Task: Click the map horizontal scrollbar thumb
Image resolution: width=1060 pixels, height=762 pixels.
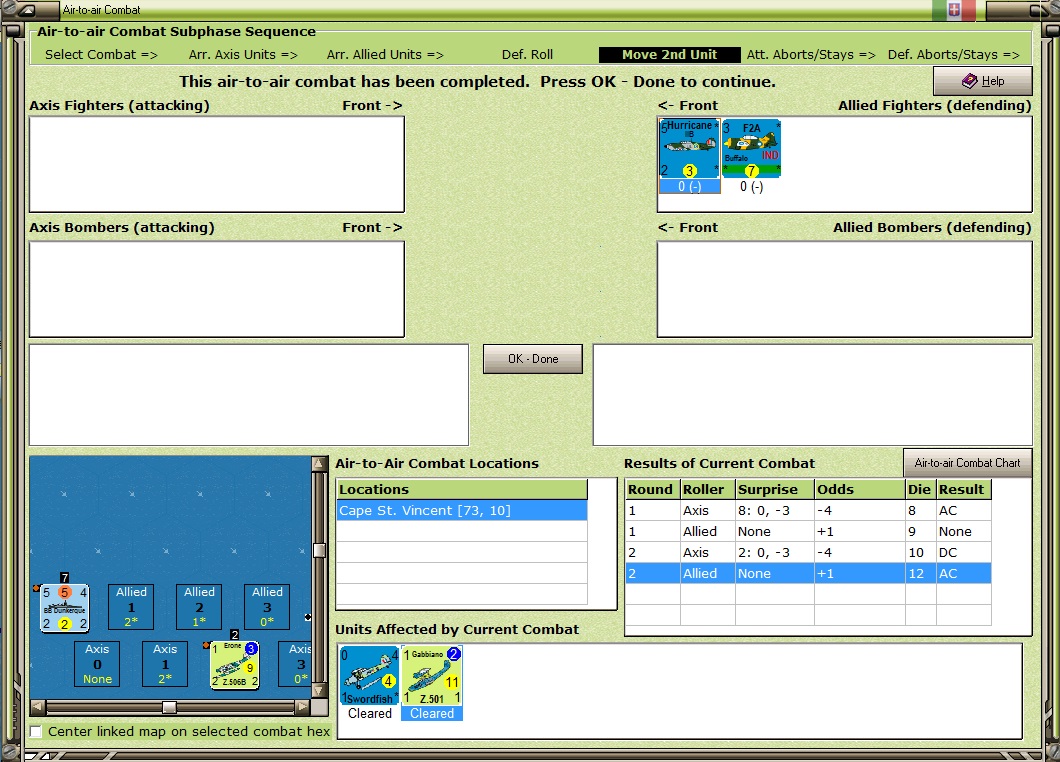Action: click(170, 707)
